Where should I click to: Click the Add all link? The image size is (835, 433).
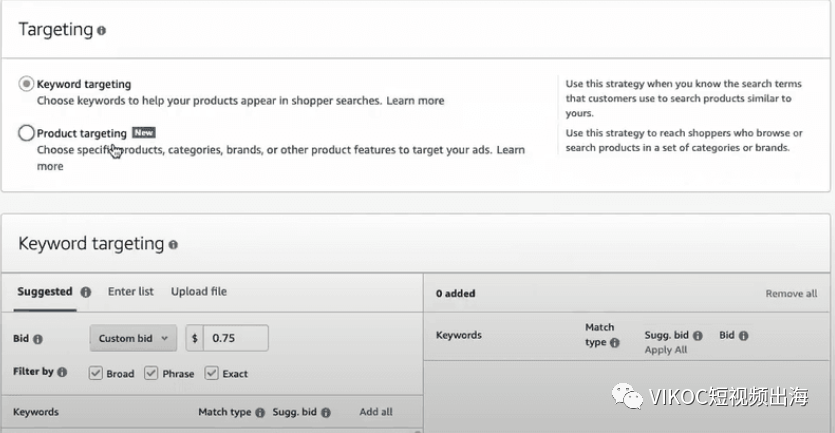tap(376, 412)
